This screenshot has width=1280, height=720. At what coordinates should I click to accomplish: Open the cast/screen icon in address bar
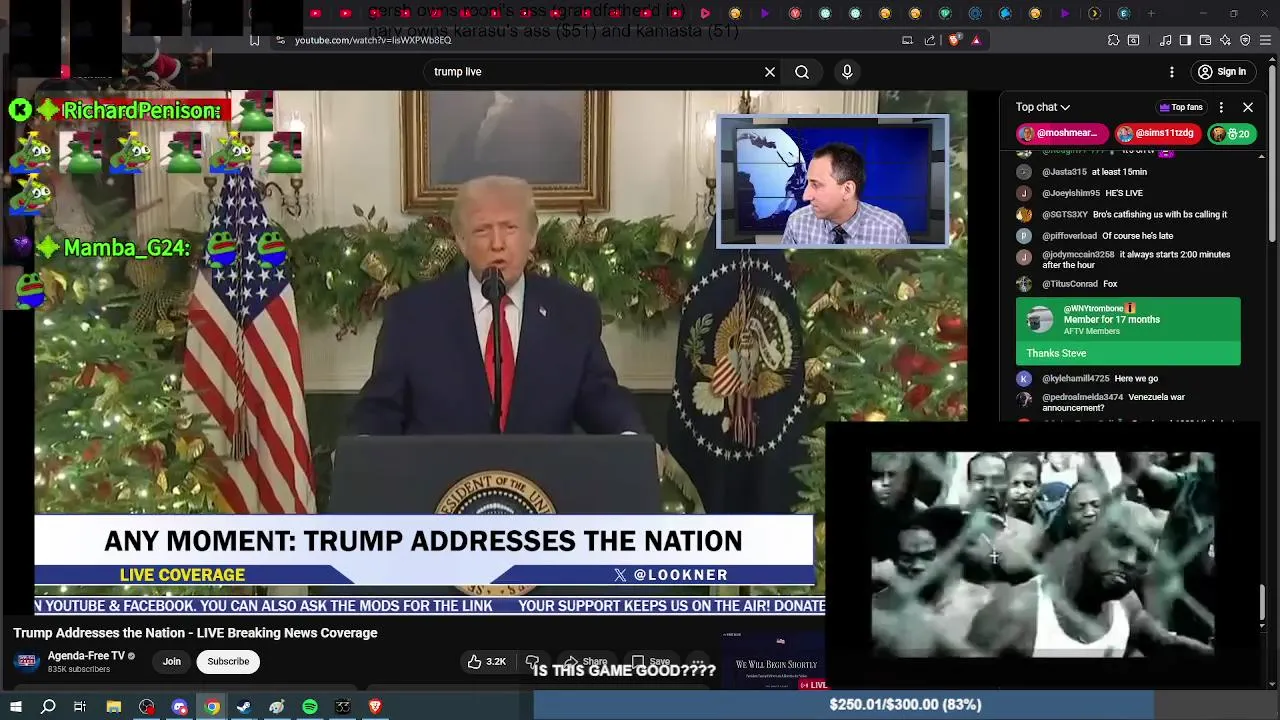907,40
